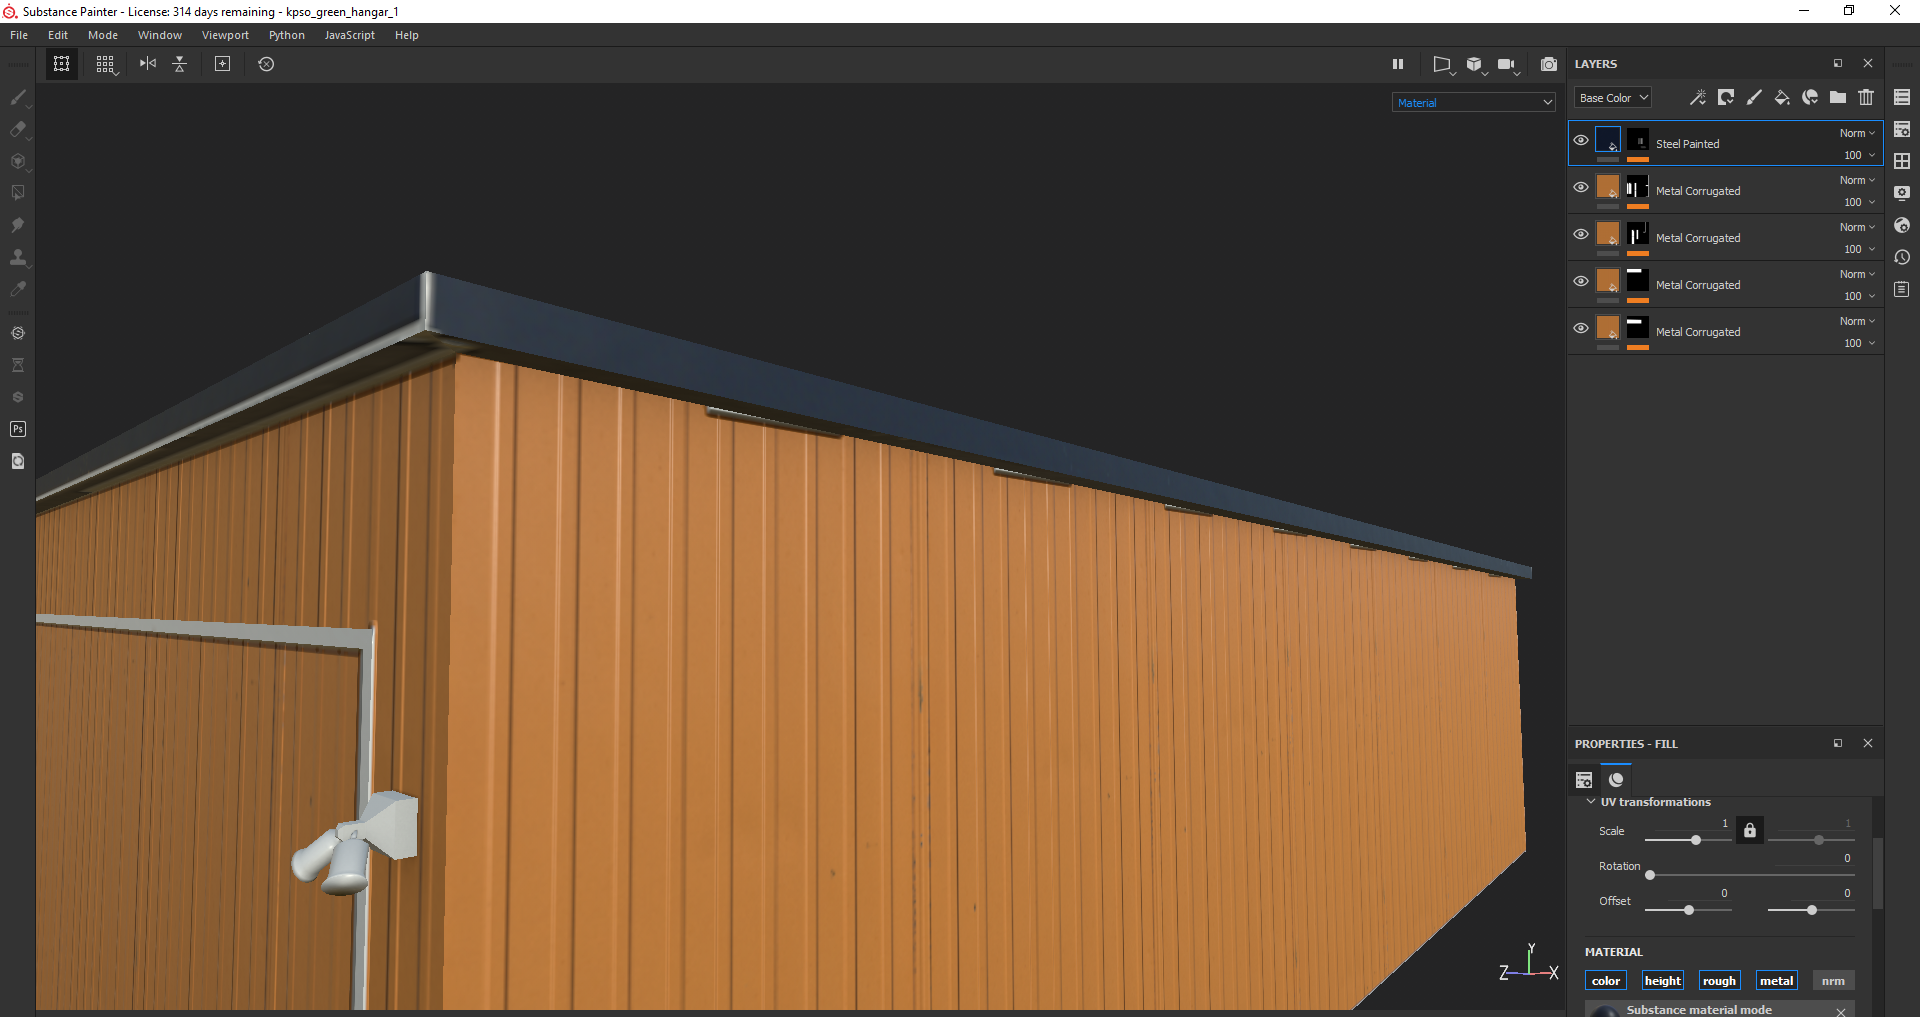
Task: Hide the Steel Painted layer
Action: tap(1580, 140)
